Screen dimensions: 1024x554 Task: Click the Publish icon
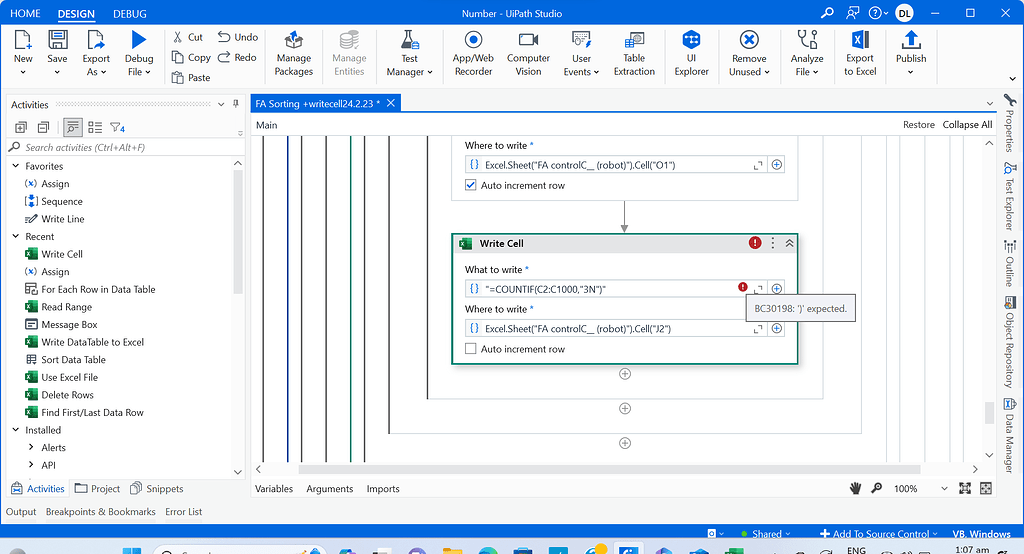point(911,40)
